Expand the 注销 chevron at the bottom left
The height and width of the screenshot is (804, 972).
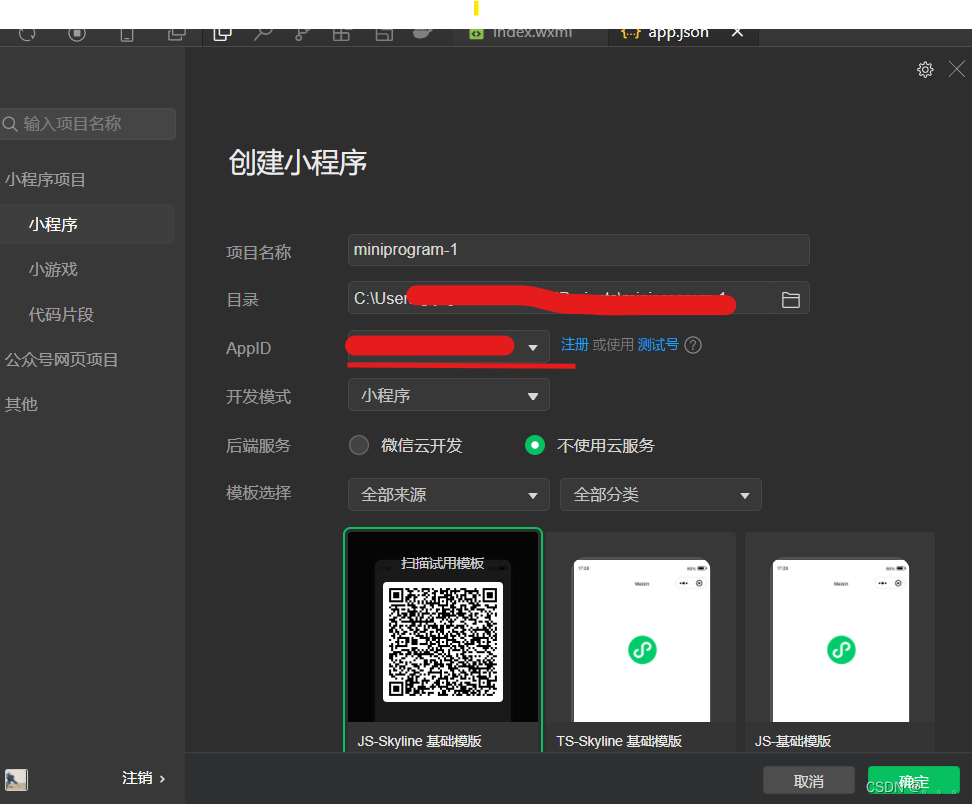[162, 779]
